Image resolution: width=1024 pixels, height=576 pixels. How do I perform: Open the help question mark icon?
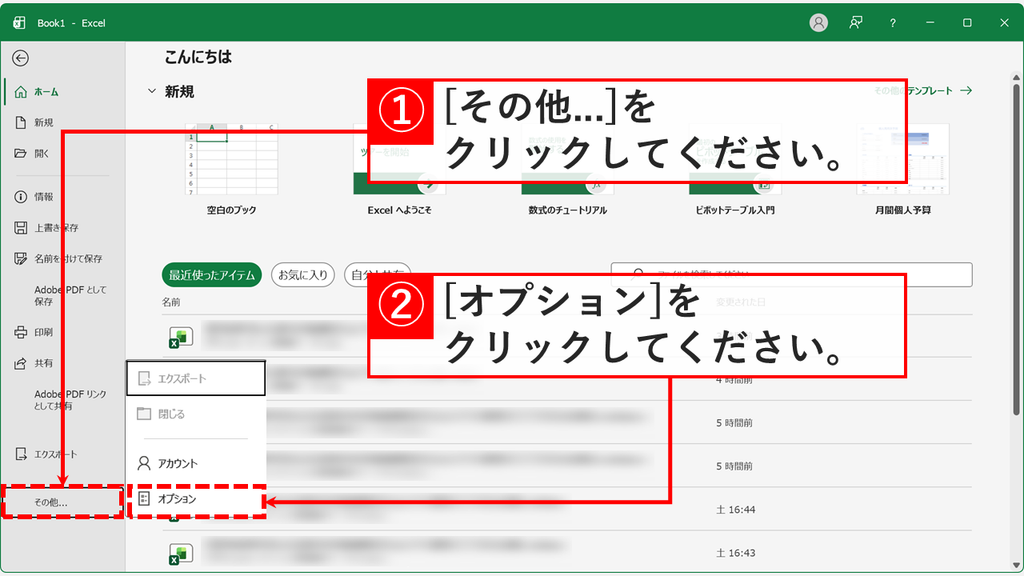(893, 23)
